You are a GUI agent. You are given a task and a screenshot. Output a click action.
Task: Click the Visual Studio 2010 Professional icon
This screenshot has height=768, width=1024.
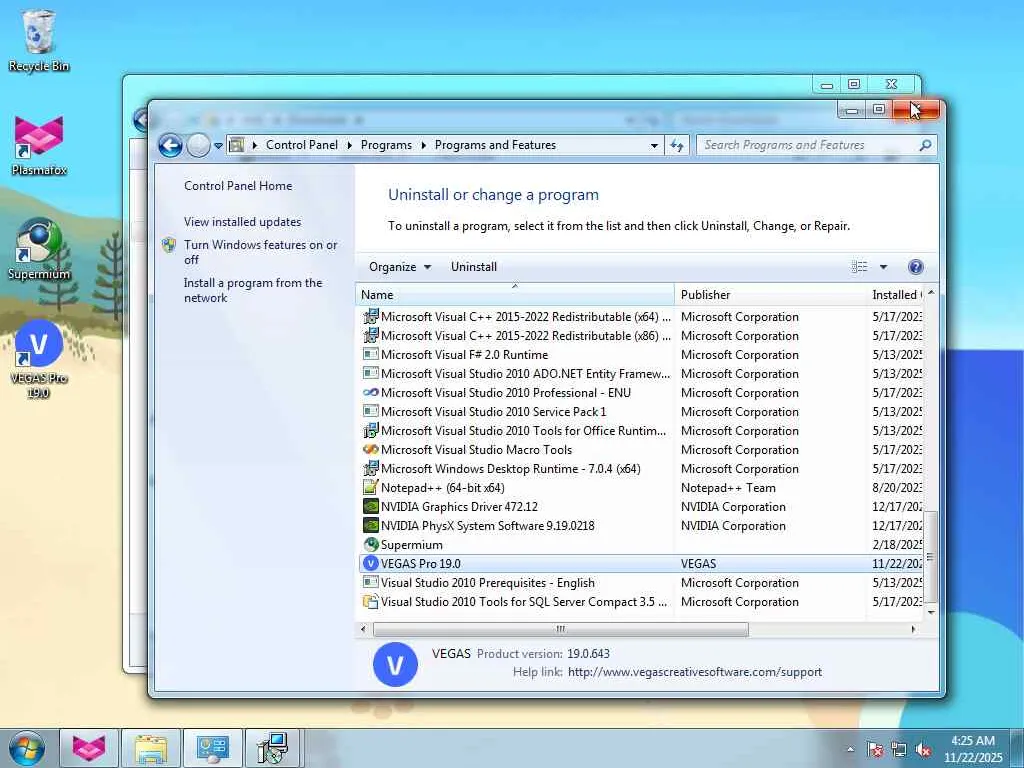[370, 392]
